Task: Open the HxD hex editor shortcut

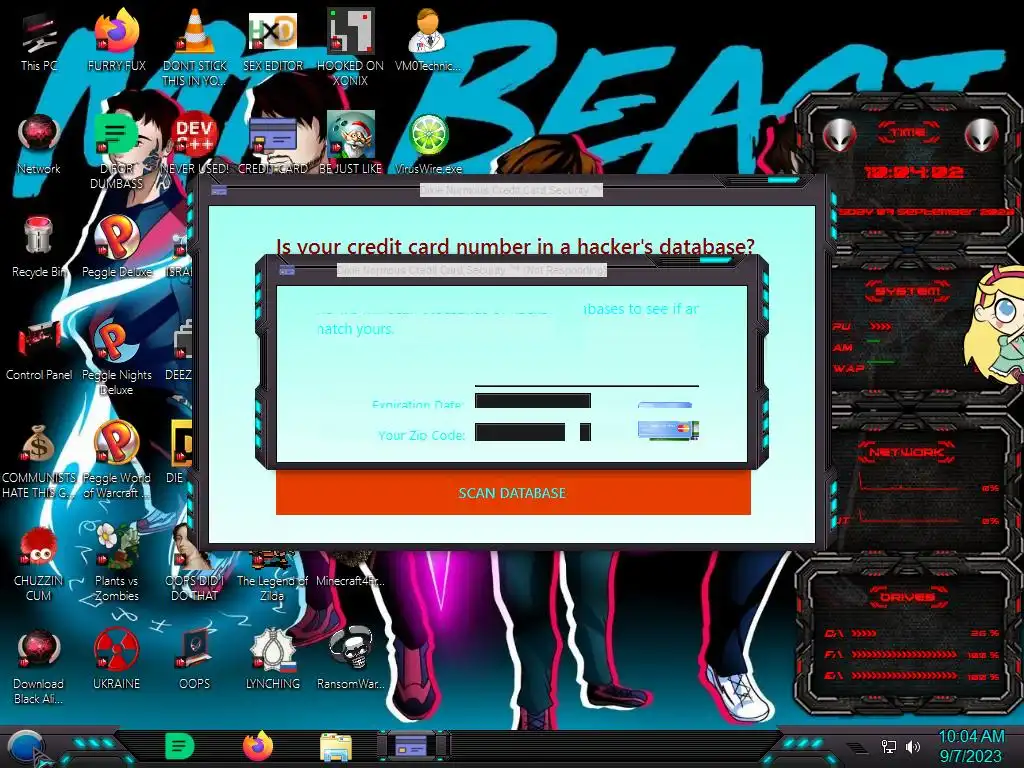Action: pyautogui.click(x=273, y=41)
